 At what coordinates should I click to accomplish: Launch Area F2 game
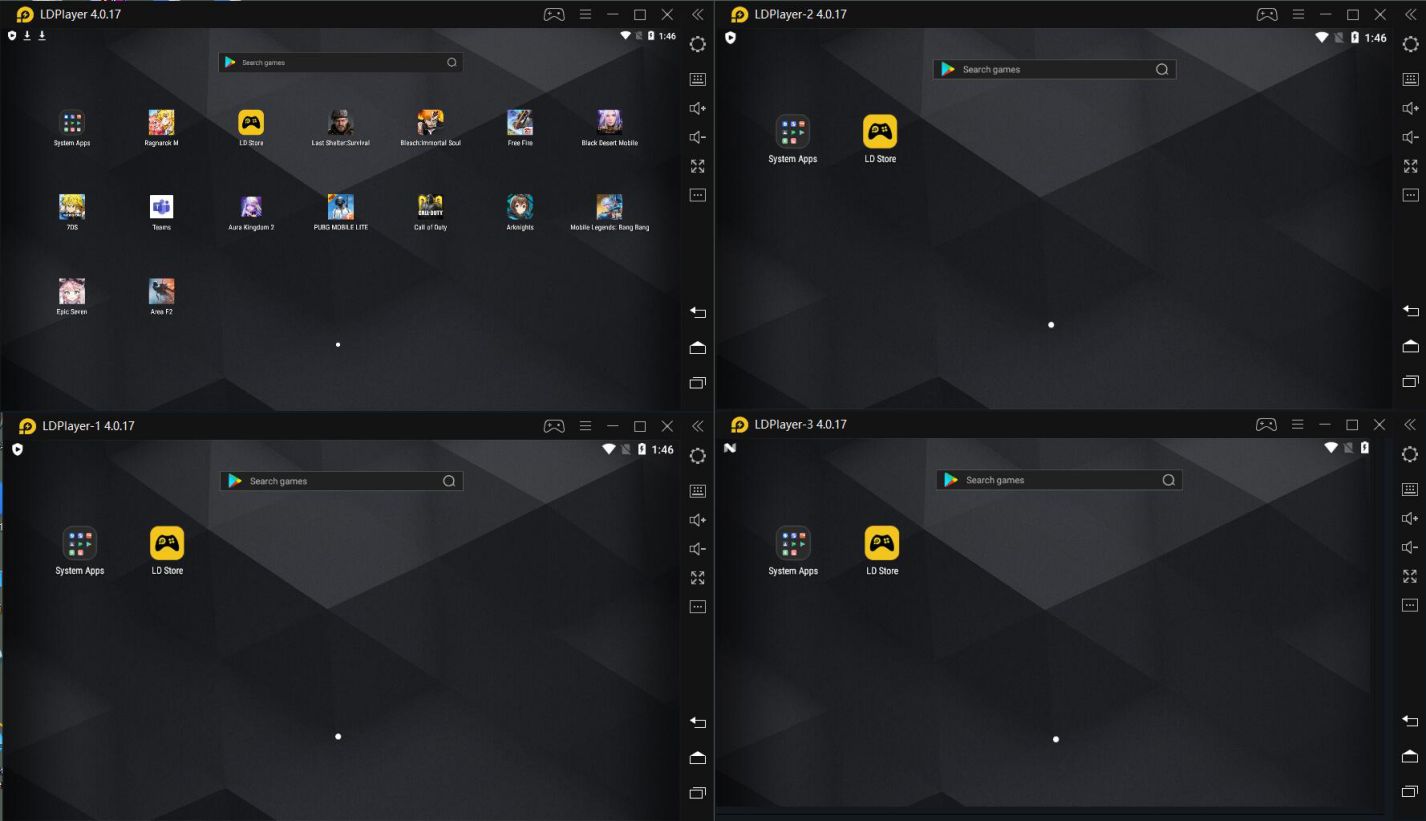pos(161,291)
